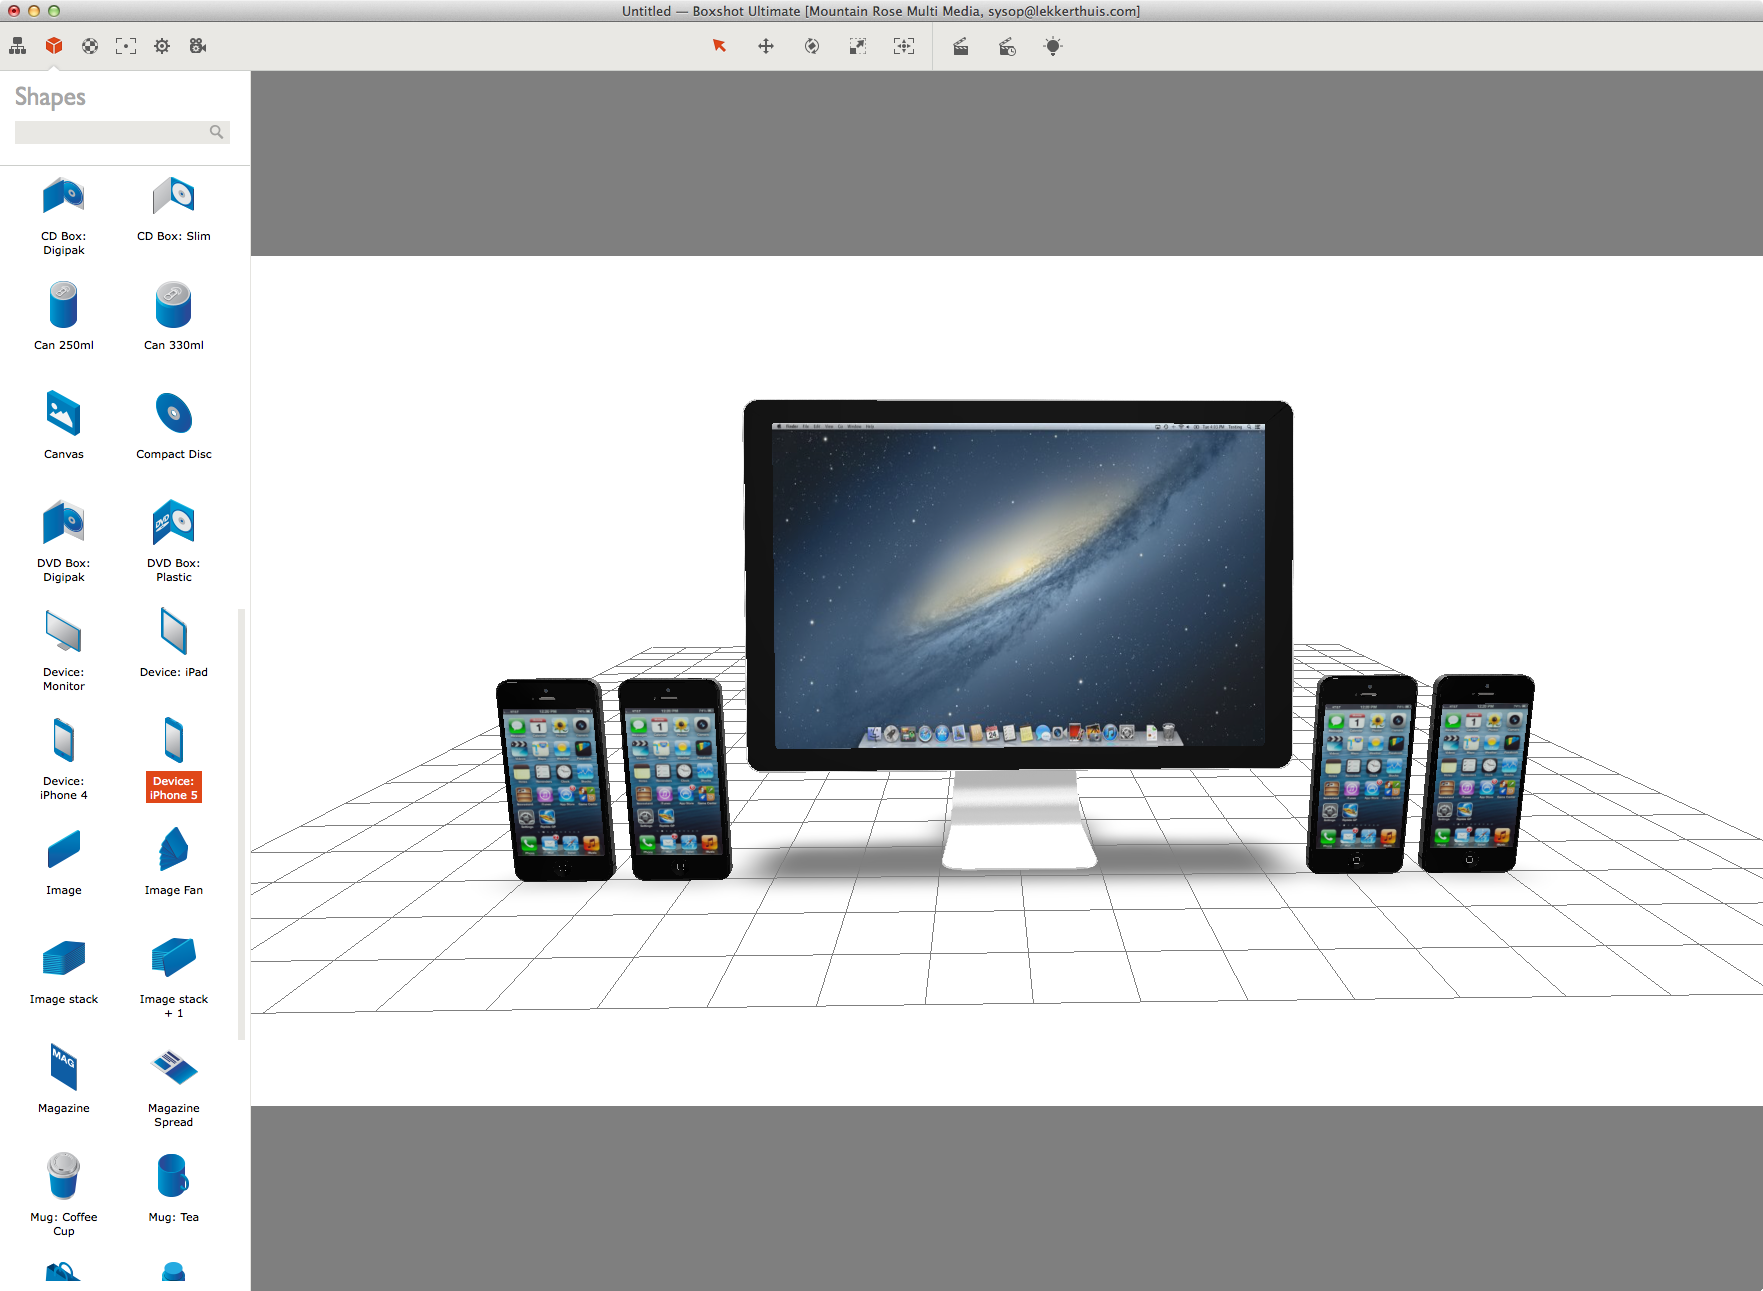Select the leftmost iPhone in the scene
The height and width of the screenshot is (1291, 1763).
pos(555,780)
